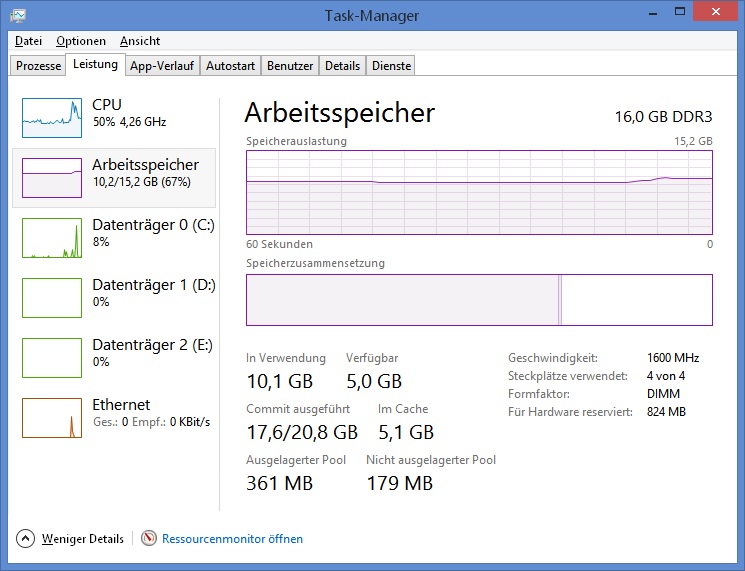Select the CPU usage mini graph

[x=52, y=118]
